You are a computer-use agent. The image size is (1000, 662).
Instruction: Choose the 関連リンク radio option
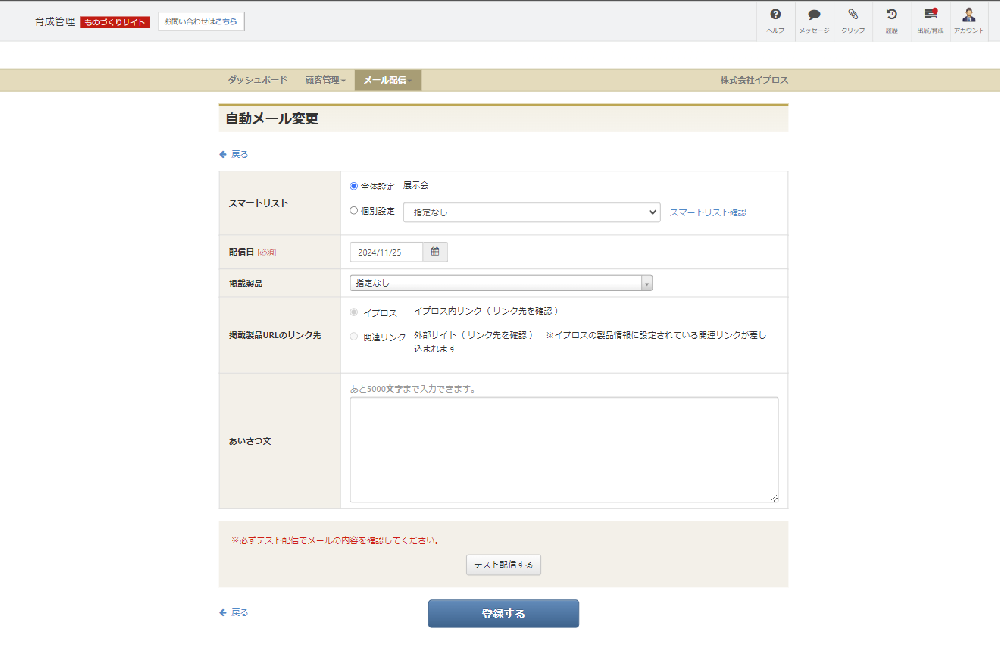354,337
